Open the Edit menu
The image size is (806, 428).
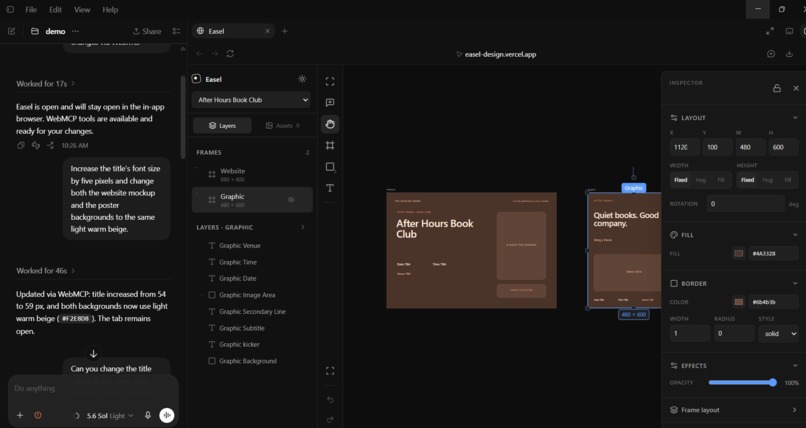56,10
